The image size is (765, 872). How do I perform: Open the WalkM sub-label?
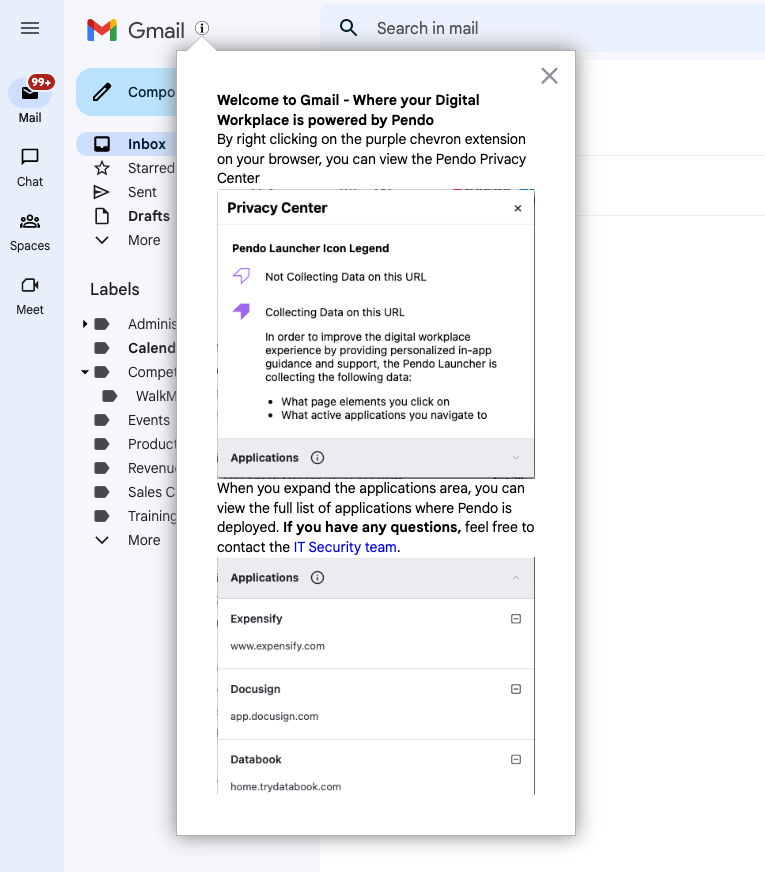pos(139,396)
